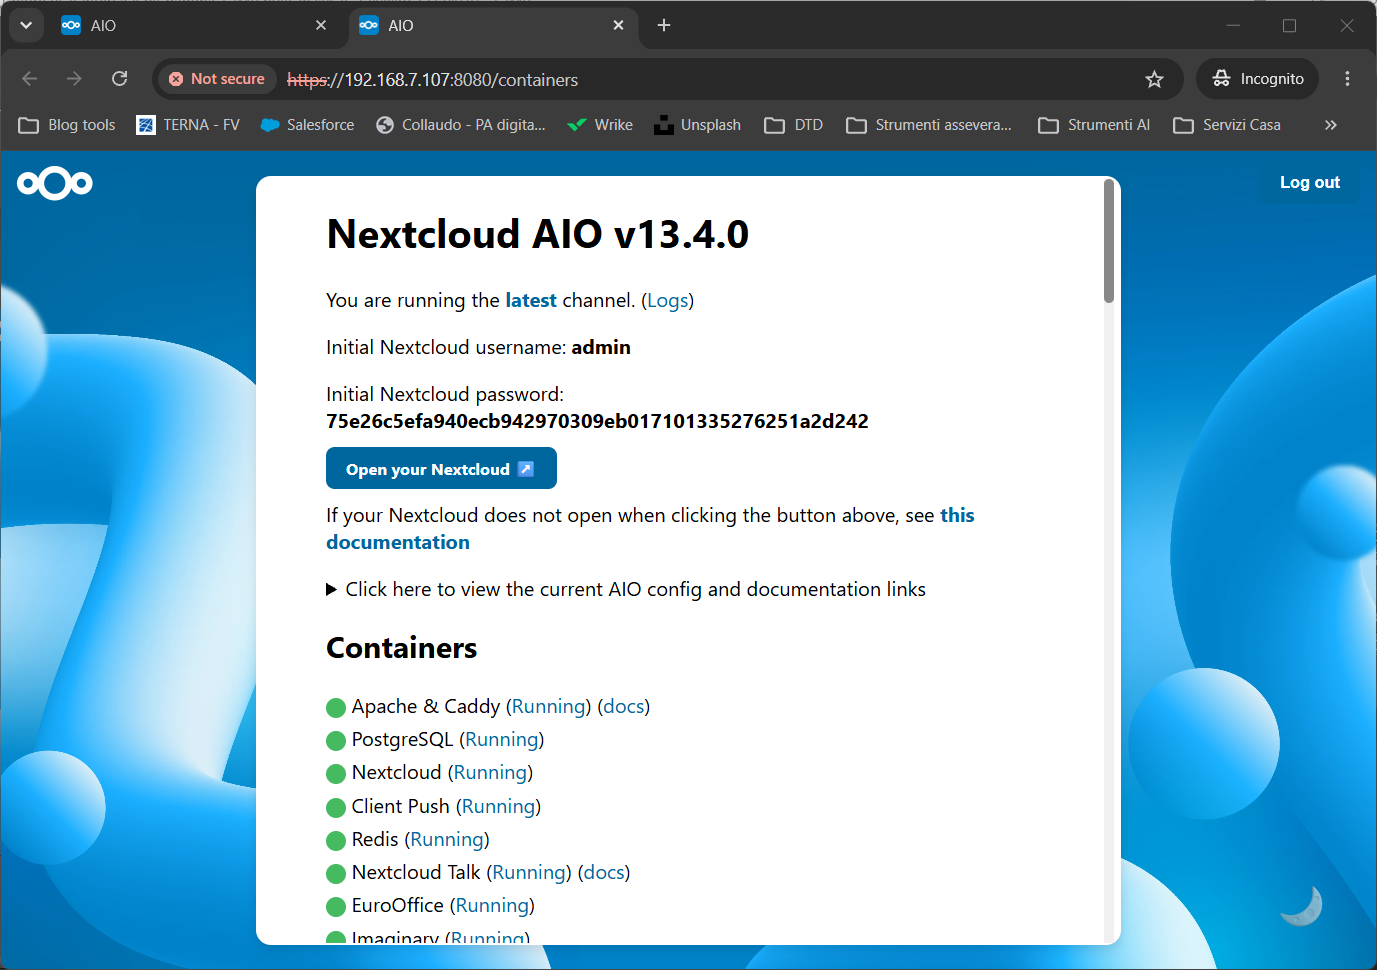Click the Running link for Client Push
The height and width of the screenshot is (970, 1377).
(498, 806)
